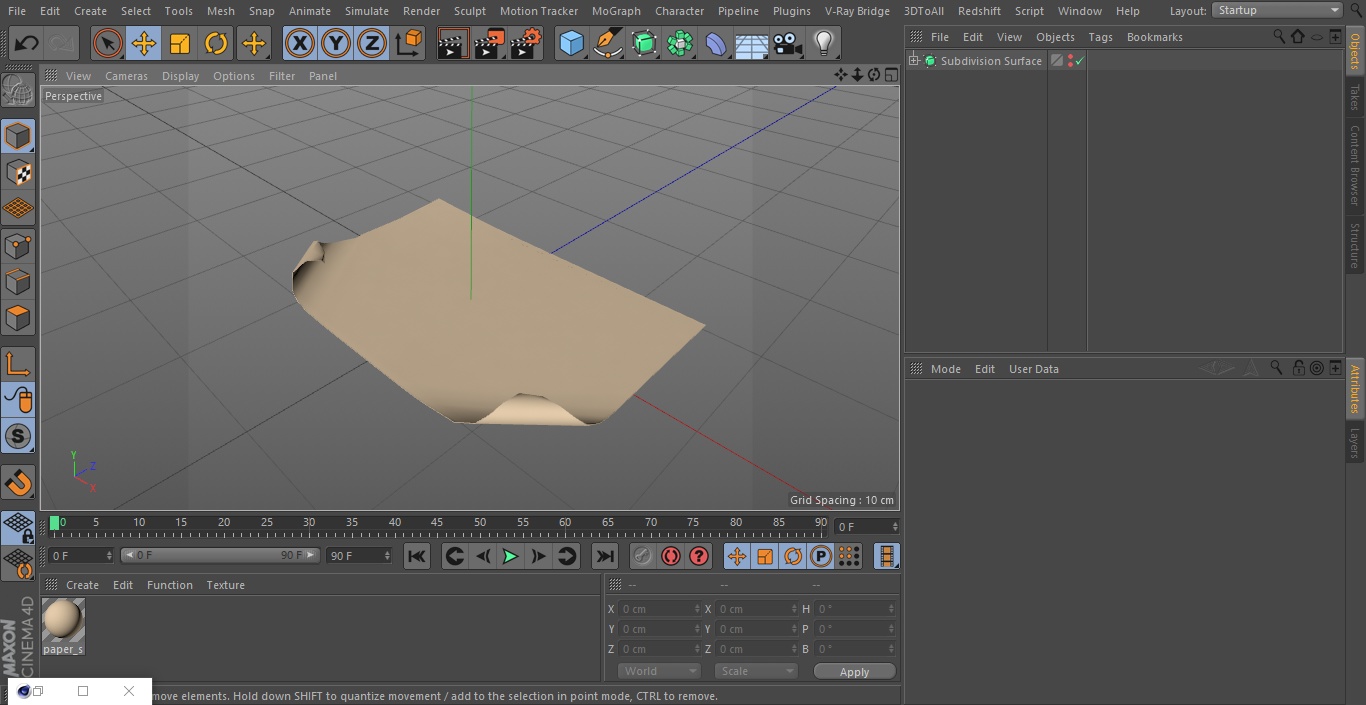Image resolution: width=1366 pixels, height=705 pixels.
Task: Toggle the magnet workplane icon
Action: point(18,483)
